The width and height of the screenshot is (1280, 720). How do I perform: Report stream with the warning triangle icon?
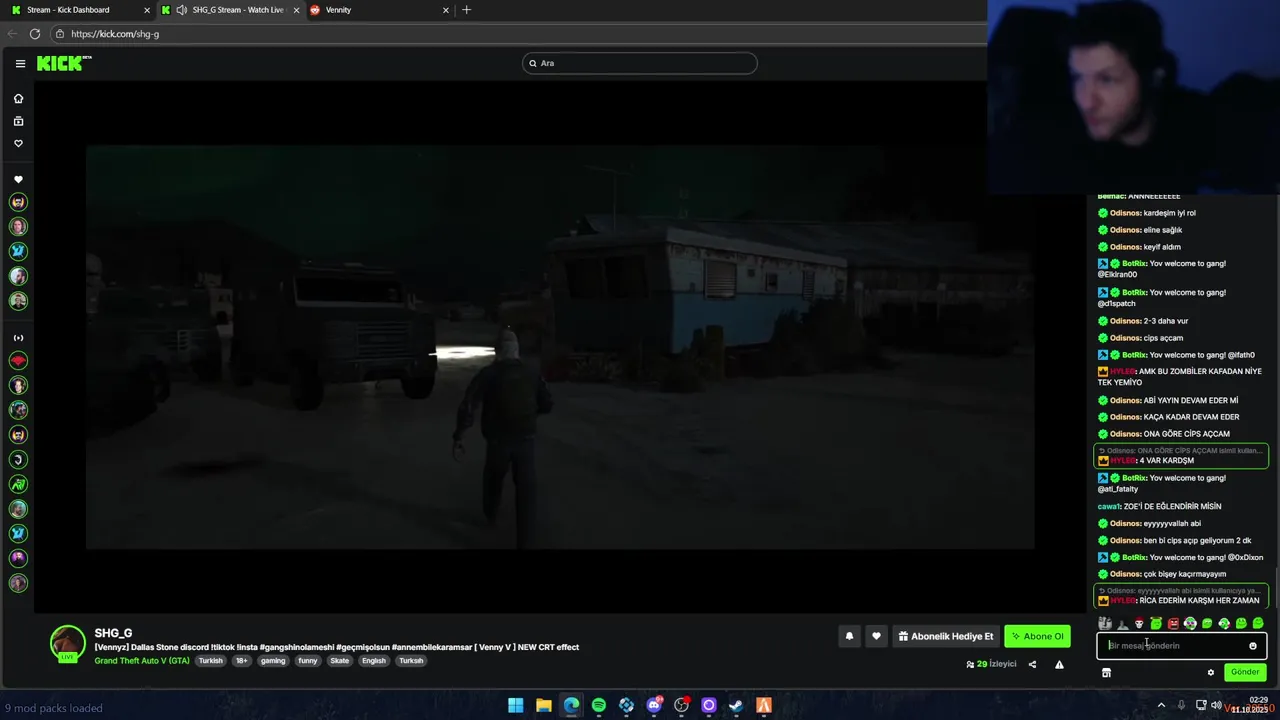[x=1059, y=664]
